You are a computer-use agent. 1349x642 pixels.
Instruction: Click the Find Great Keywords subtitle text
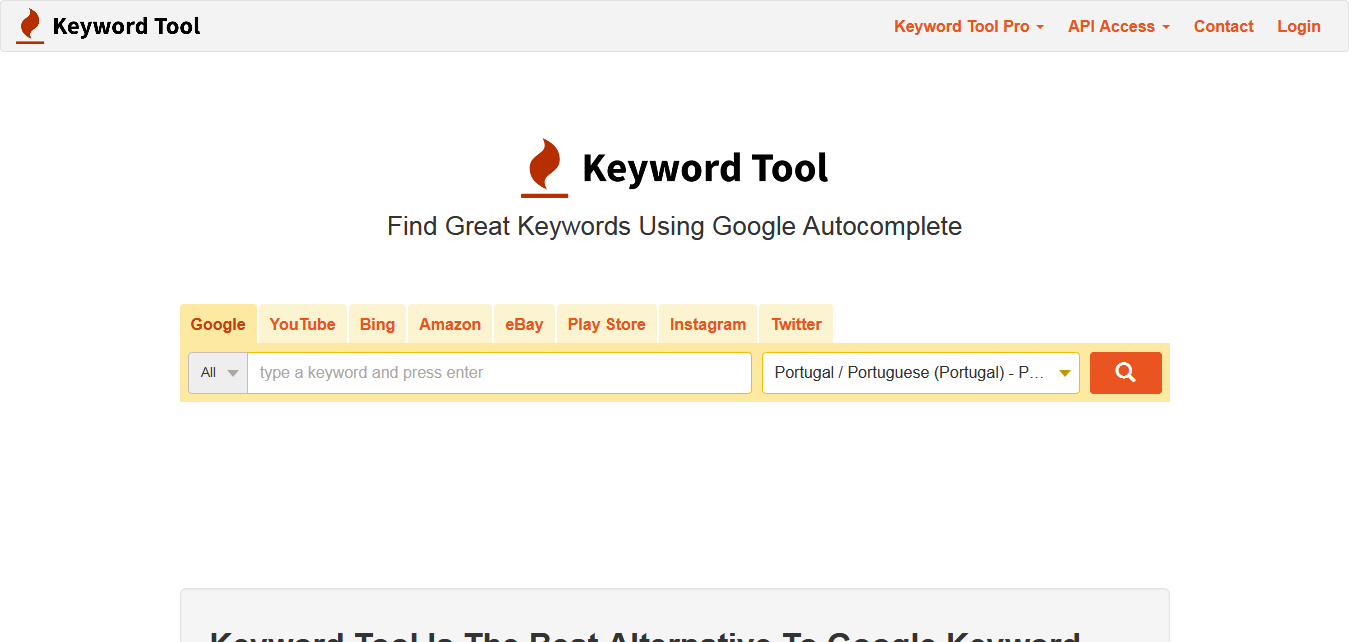pos(674,226)
